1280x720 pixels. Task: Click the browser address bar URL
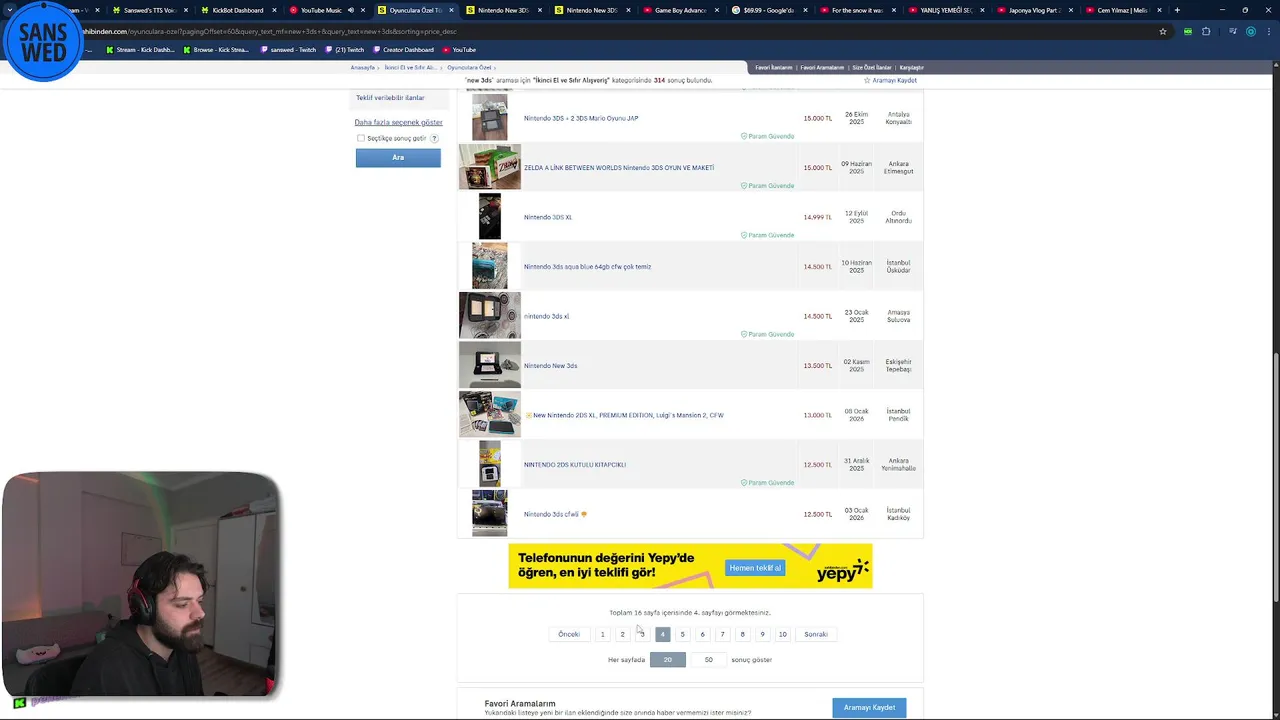coord(268,31)
